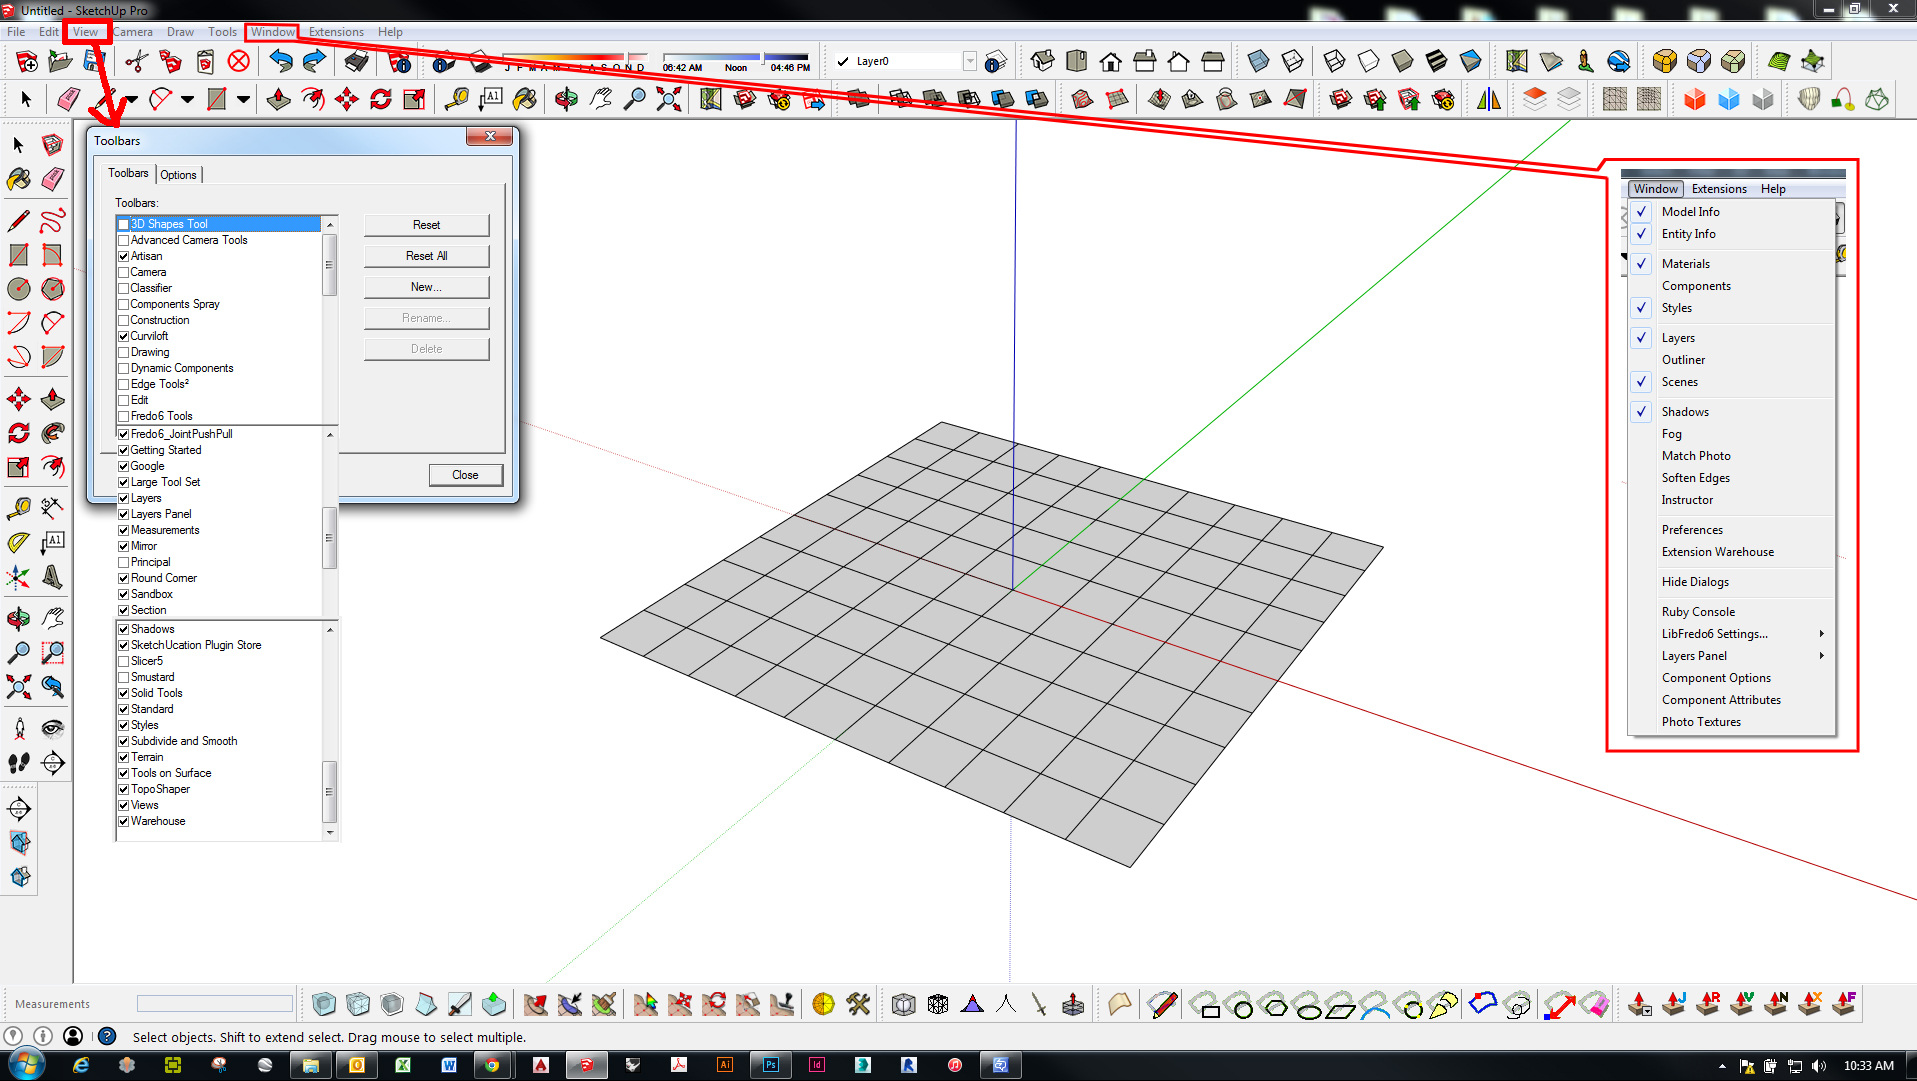Click inside the Measurements input field
The width and height of the screenshot is (1917, 1081).
pos(214,1003)
